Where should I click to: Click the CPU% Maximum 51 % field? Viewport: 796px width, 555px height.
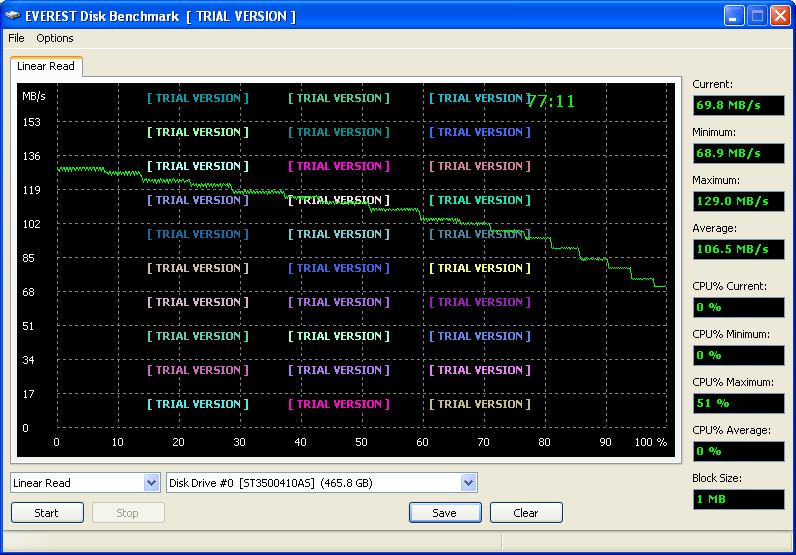click(738, 403)
